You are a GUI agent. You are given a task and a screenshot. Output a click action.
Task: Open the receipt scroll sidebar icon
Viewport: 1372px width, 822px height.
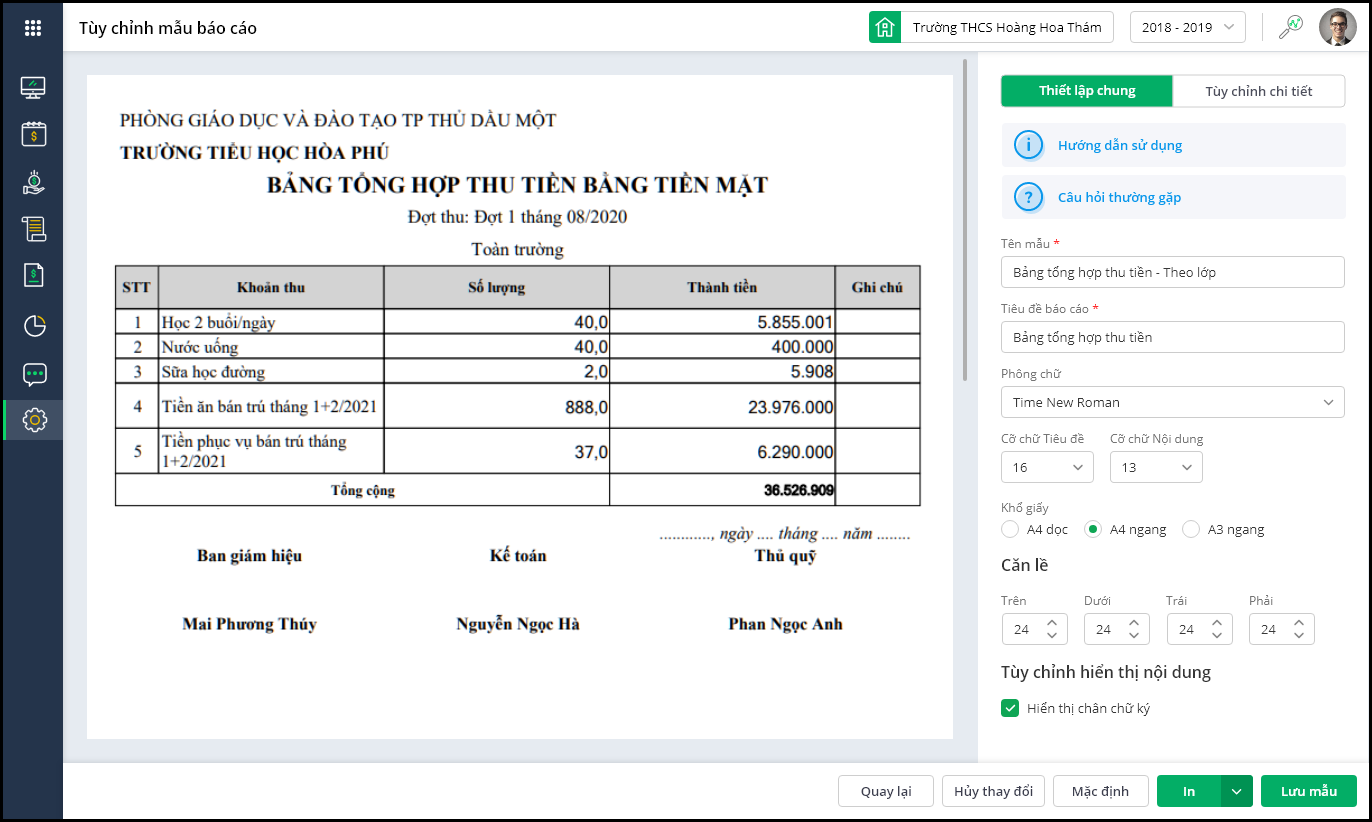[x=34, y=229]
